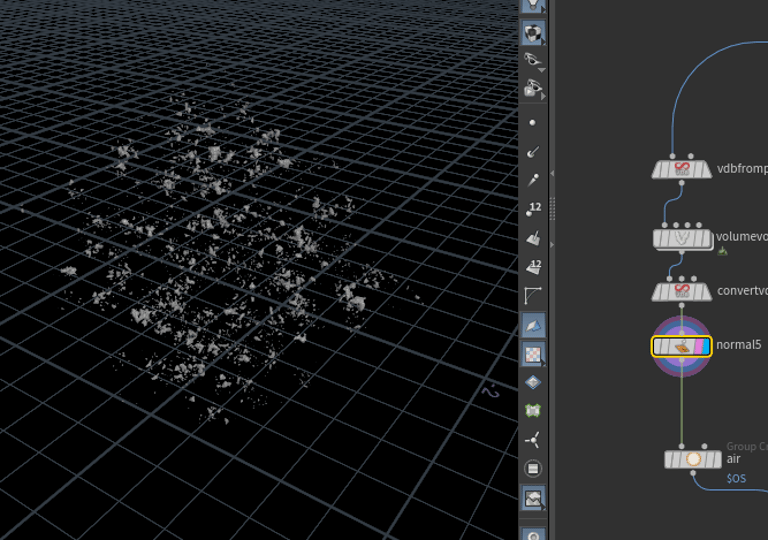Click the vdbfromp node label text
Image resolution: width=768 pixels, height=540 pixels.
coord(742,169)
